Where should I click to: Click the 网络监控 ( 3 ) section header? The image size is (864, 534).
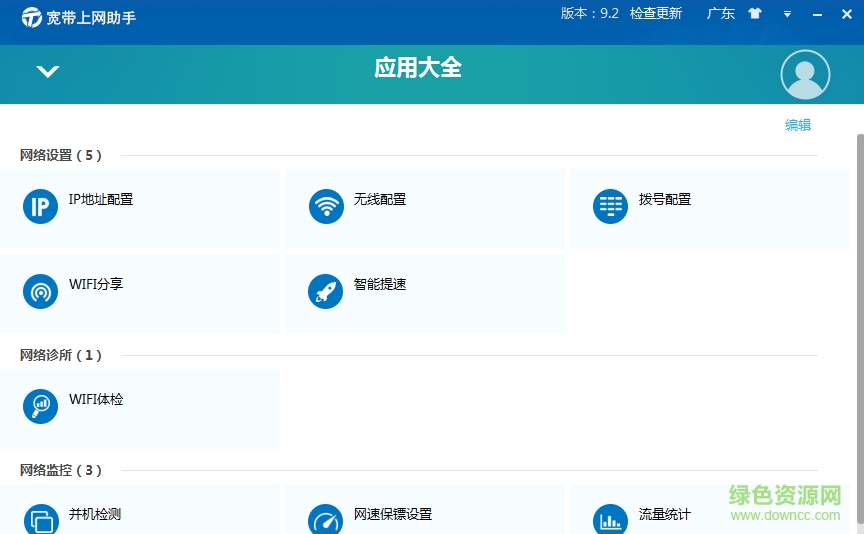[61, 471]
